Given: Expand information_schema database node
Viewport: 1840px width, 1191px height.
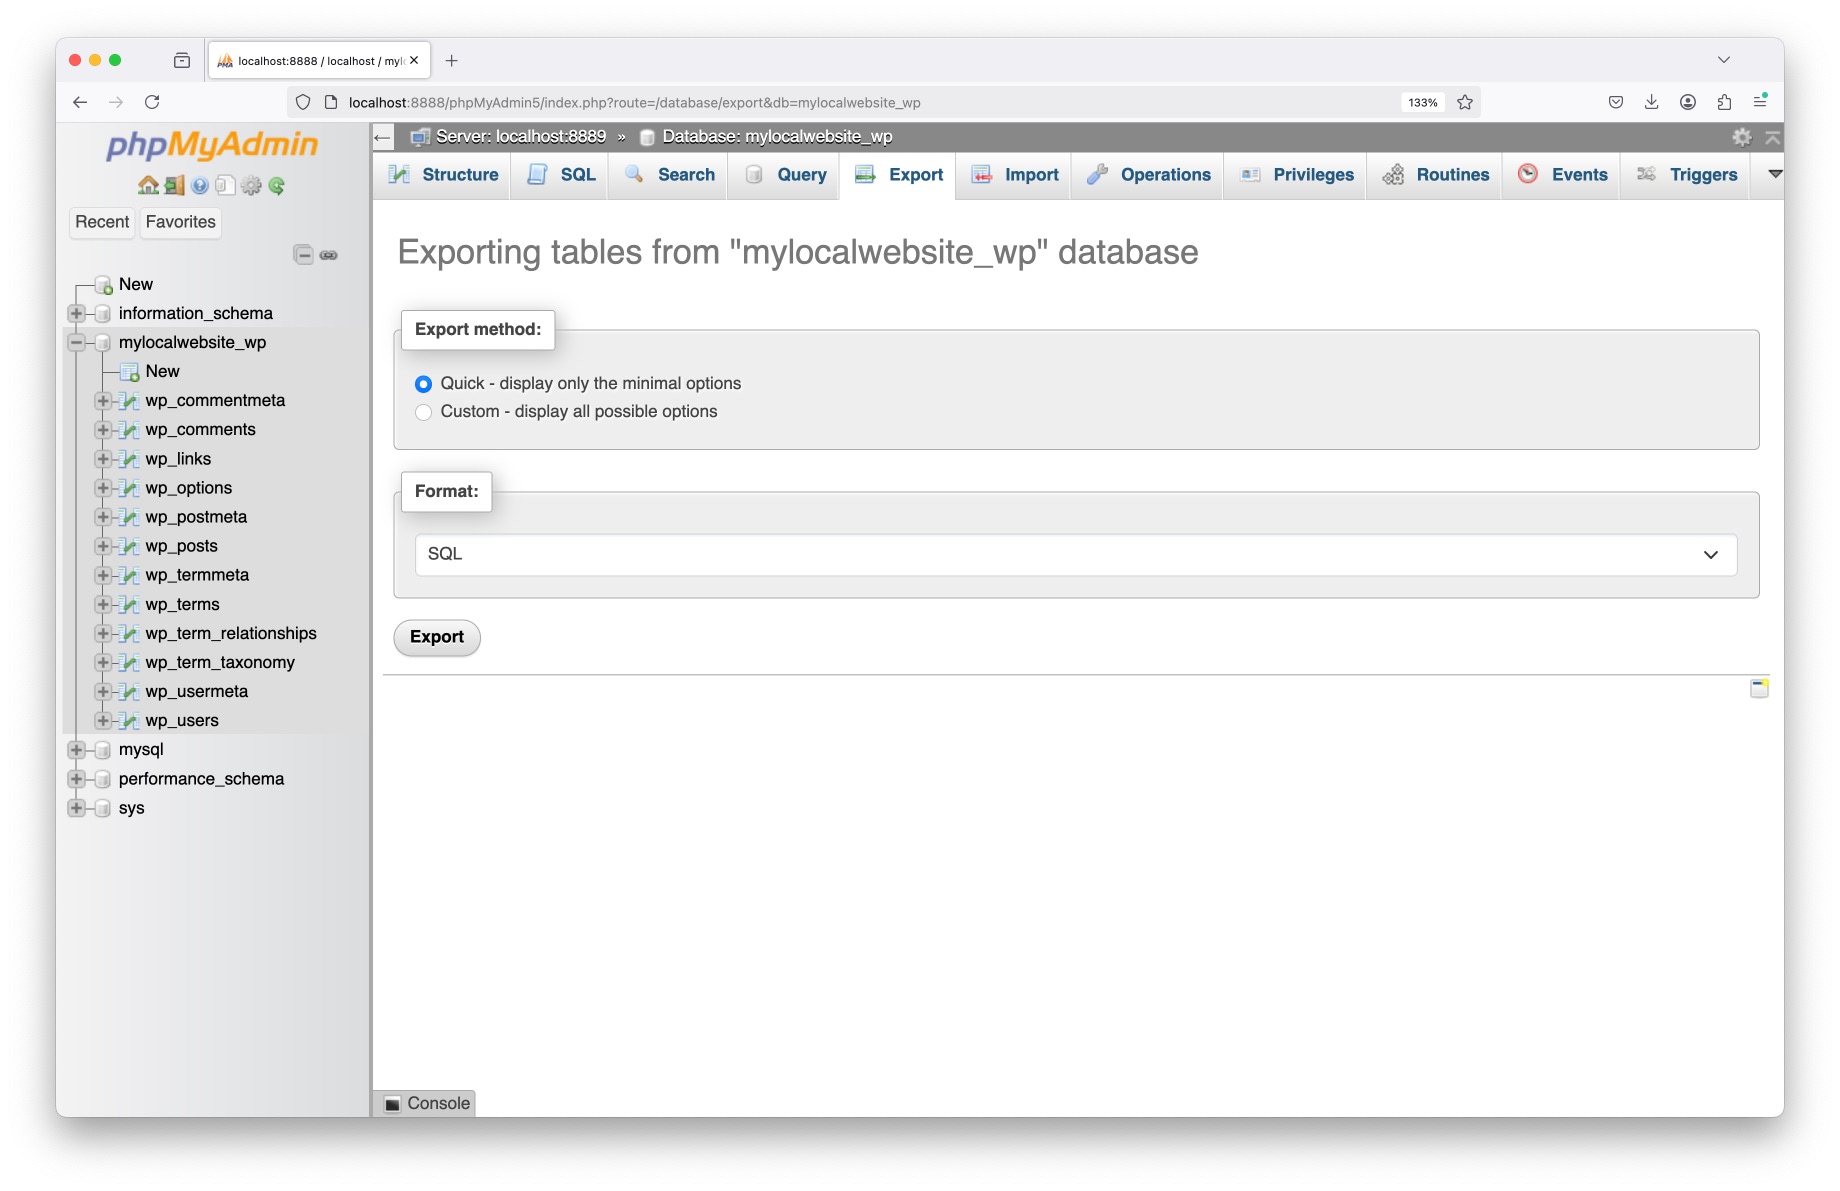Looking at the screenshot, I should [x=76, y=314].
